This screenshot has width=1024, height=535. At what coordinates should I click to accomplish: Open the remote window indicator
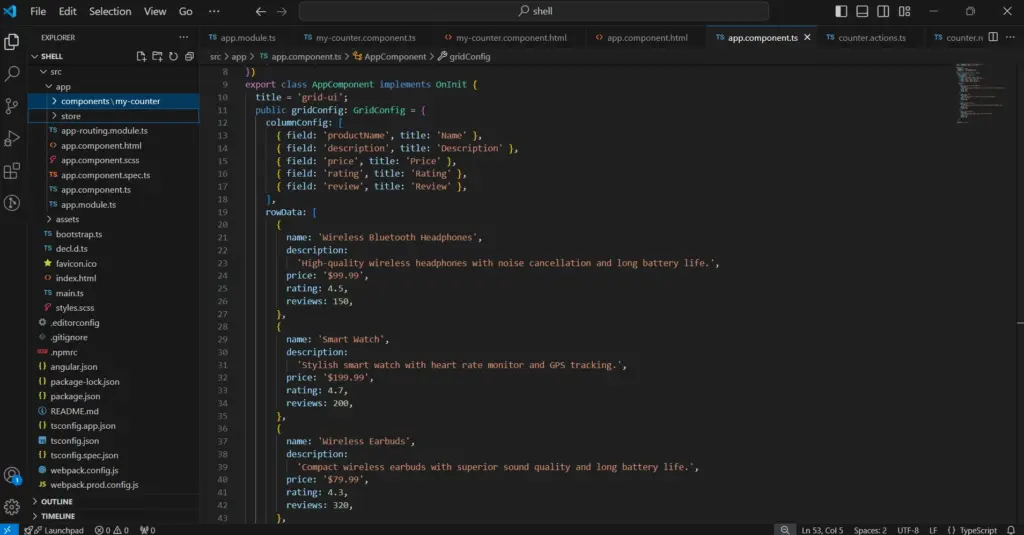point(8,530)
